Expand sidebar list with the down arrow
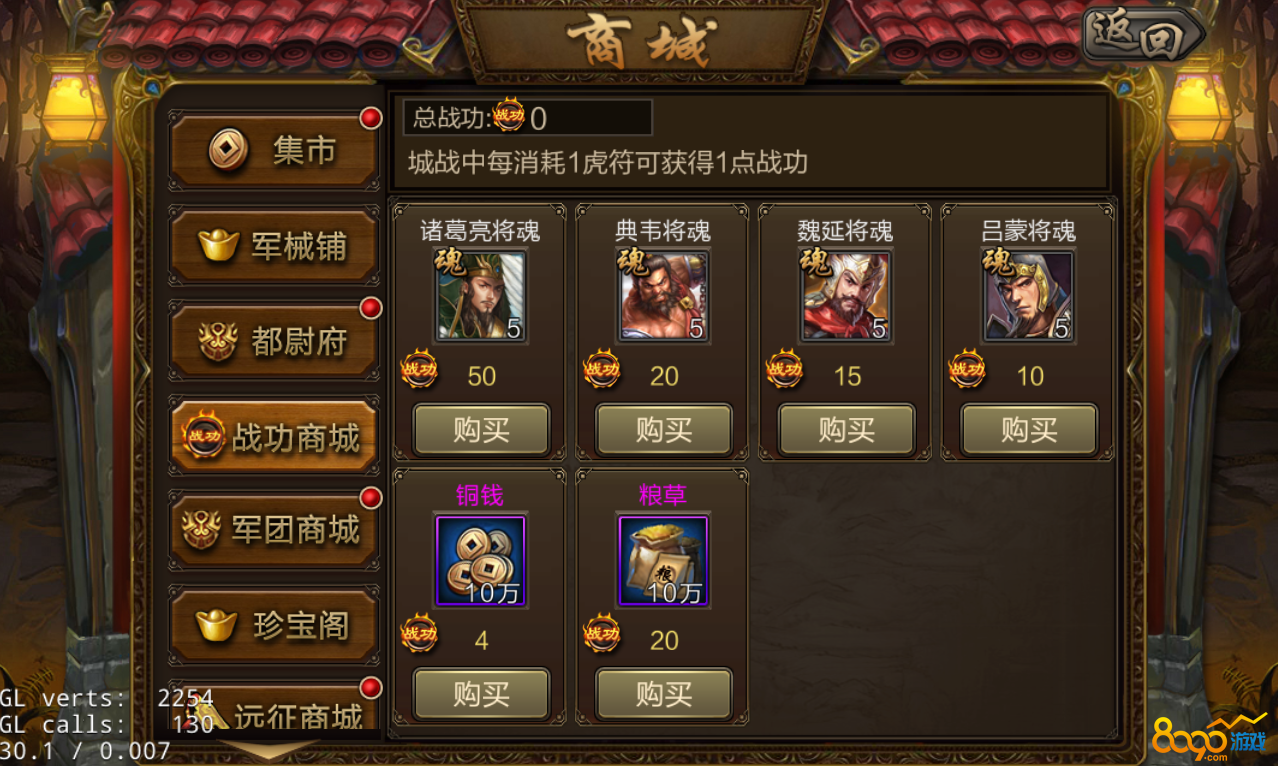This screenshot has height=766, width=1278. [268, 749]
